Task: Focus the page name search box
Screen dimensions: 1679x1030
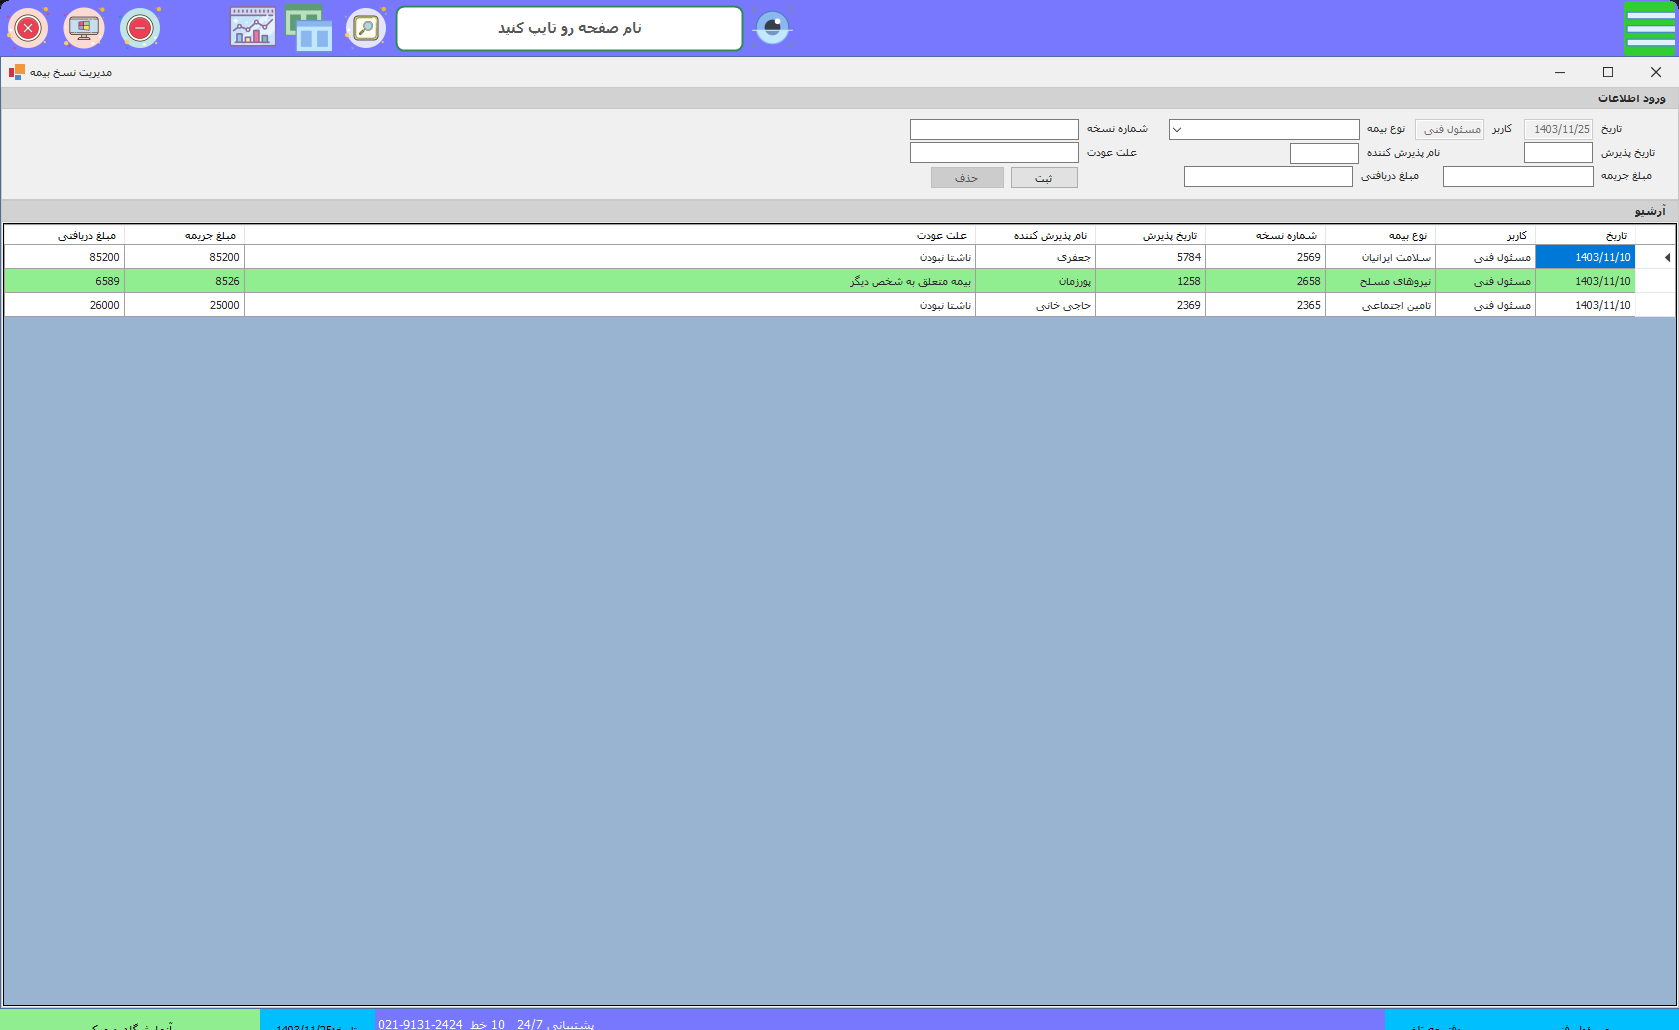Action: pyautogui.click(x=569, y=28)
